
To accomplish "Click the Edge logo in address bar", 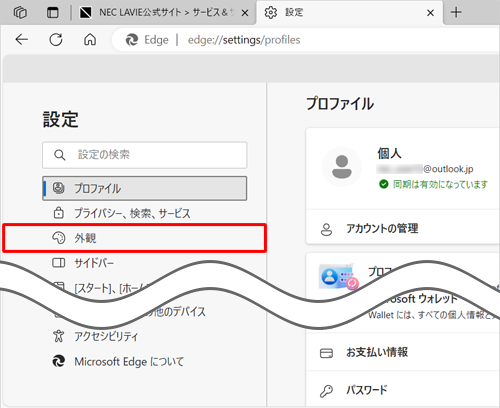I will coord(132,40).
